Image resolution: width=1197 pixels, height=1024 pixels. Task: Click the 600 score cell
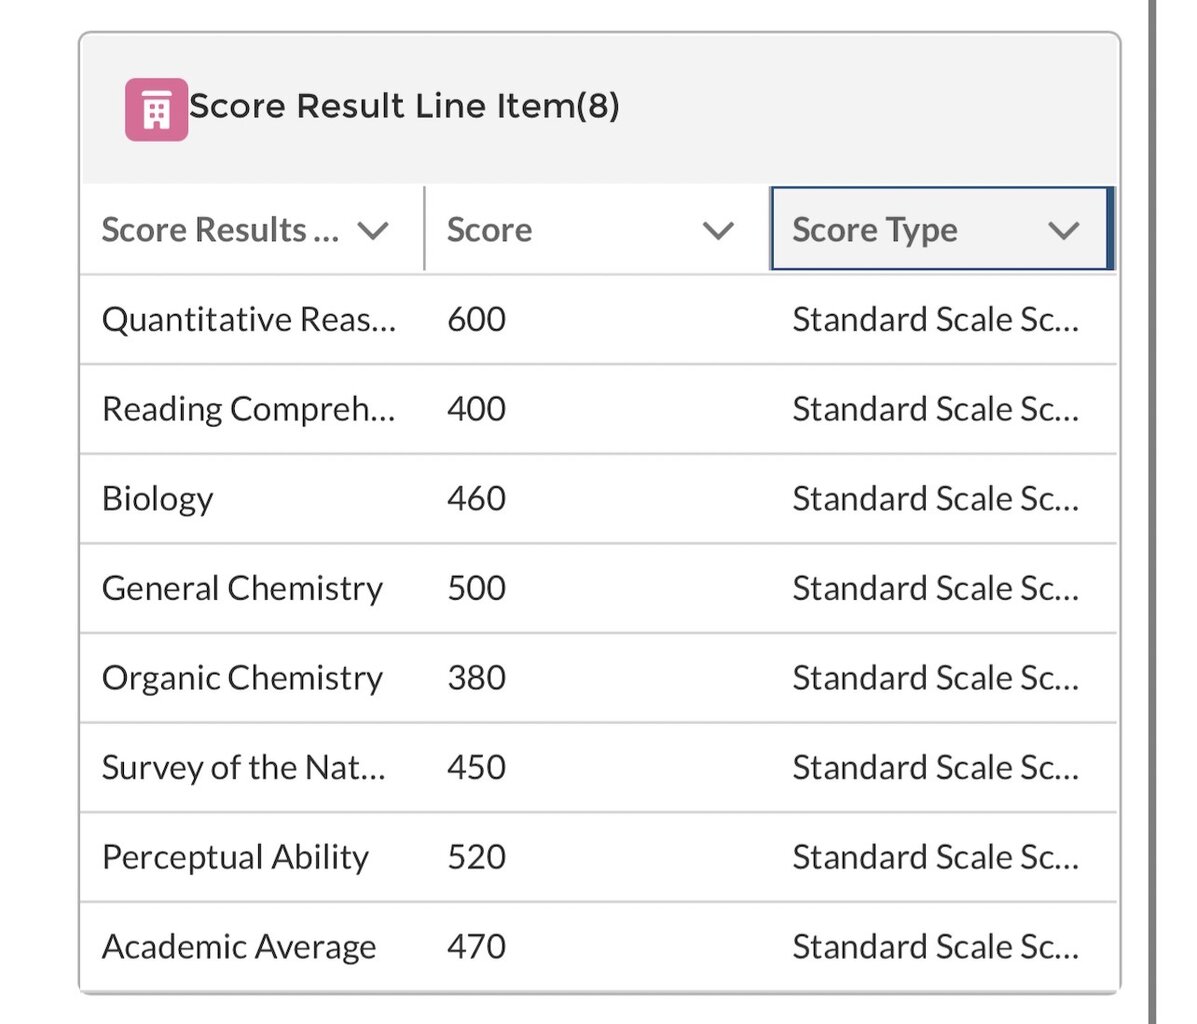[x=476, y=320]
